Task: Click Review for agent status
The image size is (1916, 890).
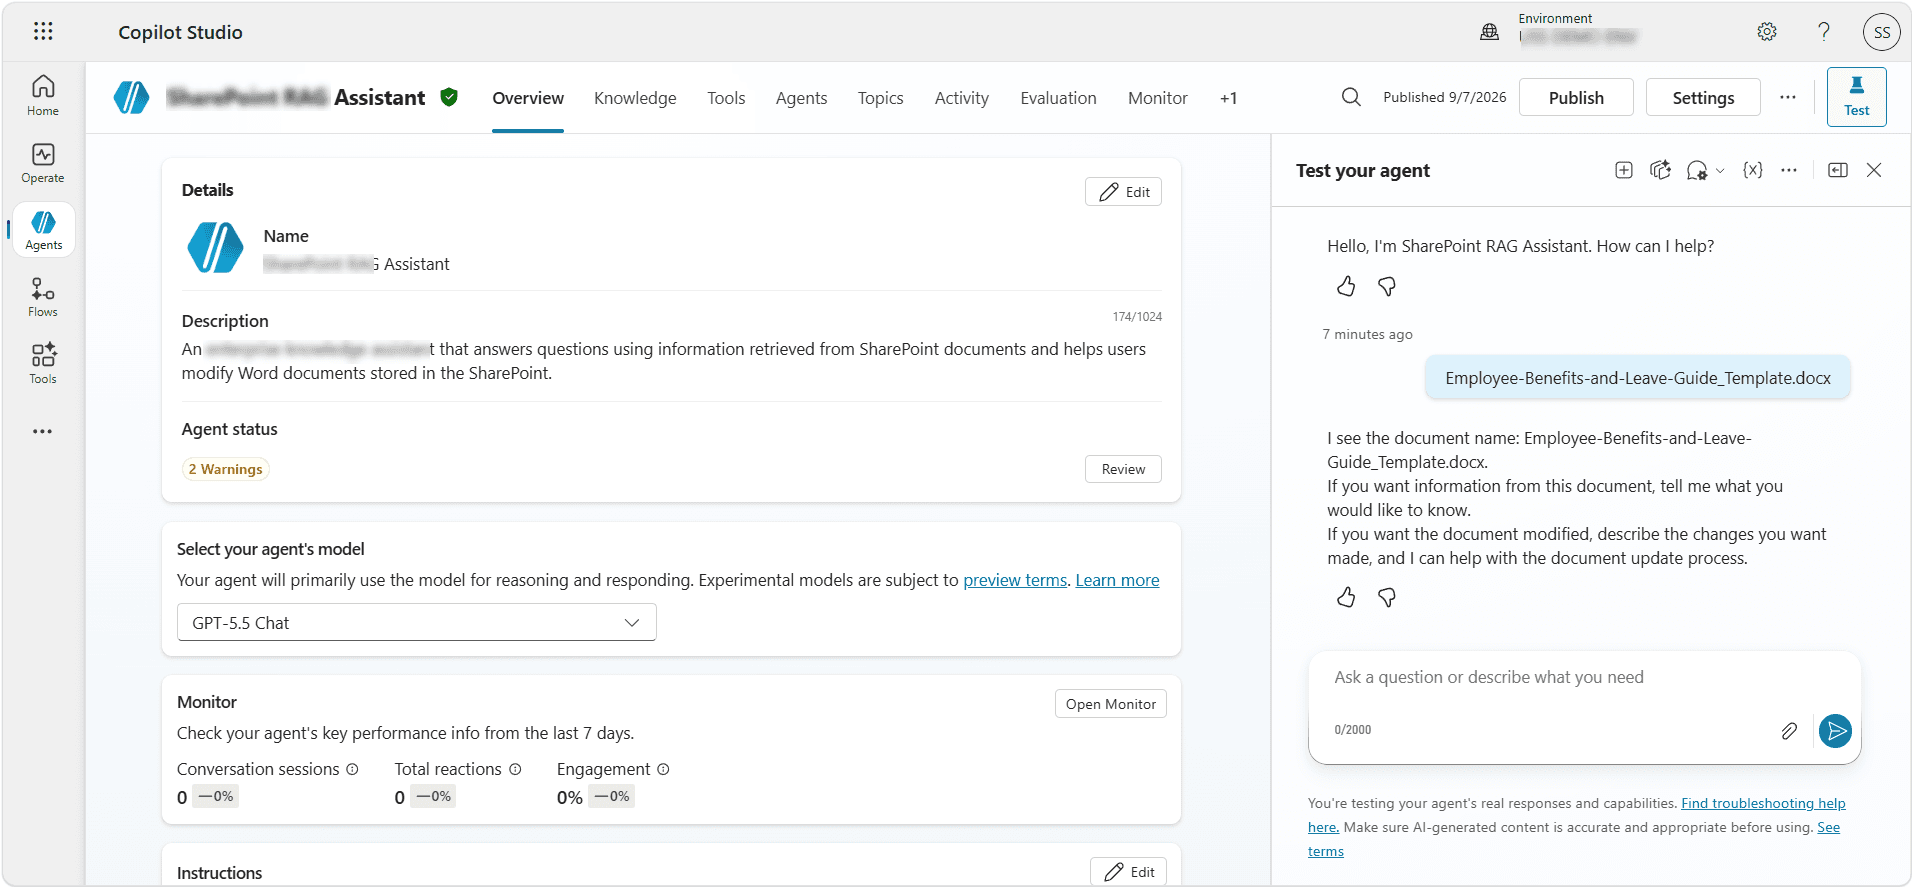Action: click(x=1123, y=469)
